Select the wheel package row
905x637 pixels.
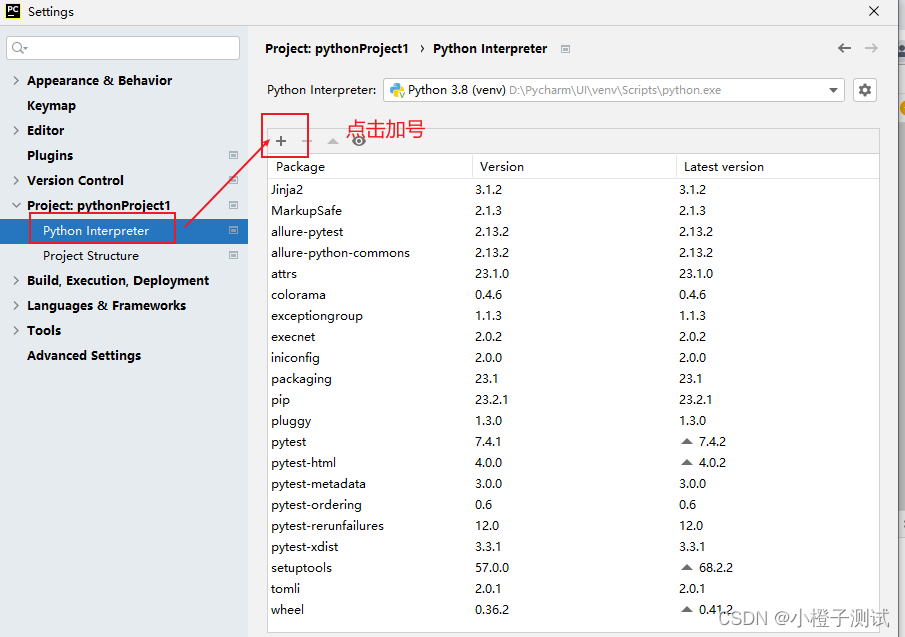573,609
